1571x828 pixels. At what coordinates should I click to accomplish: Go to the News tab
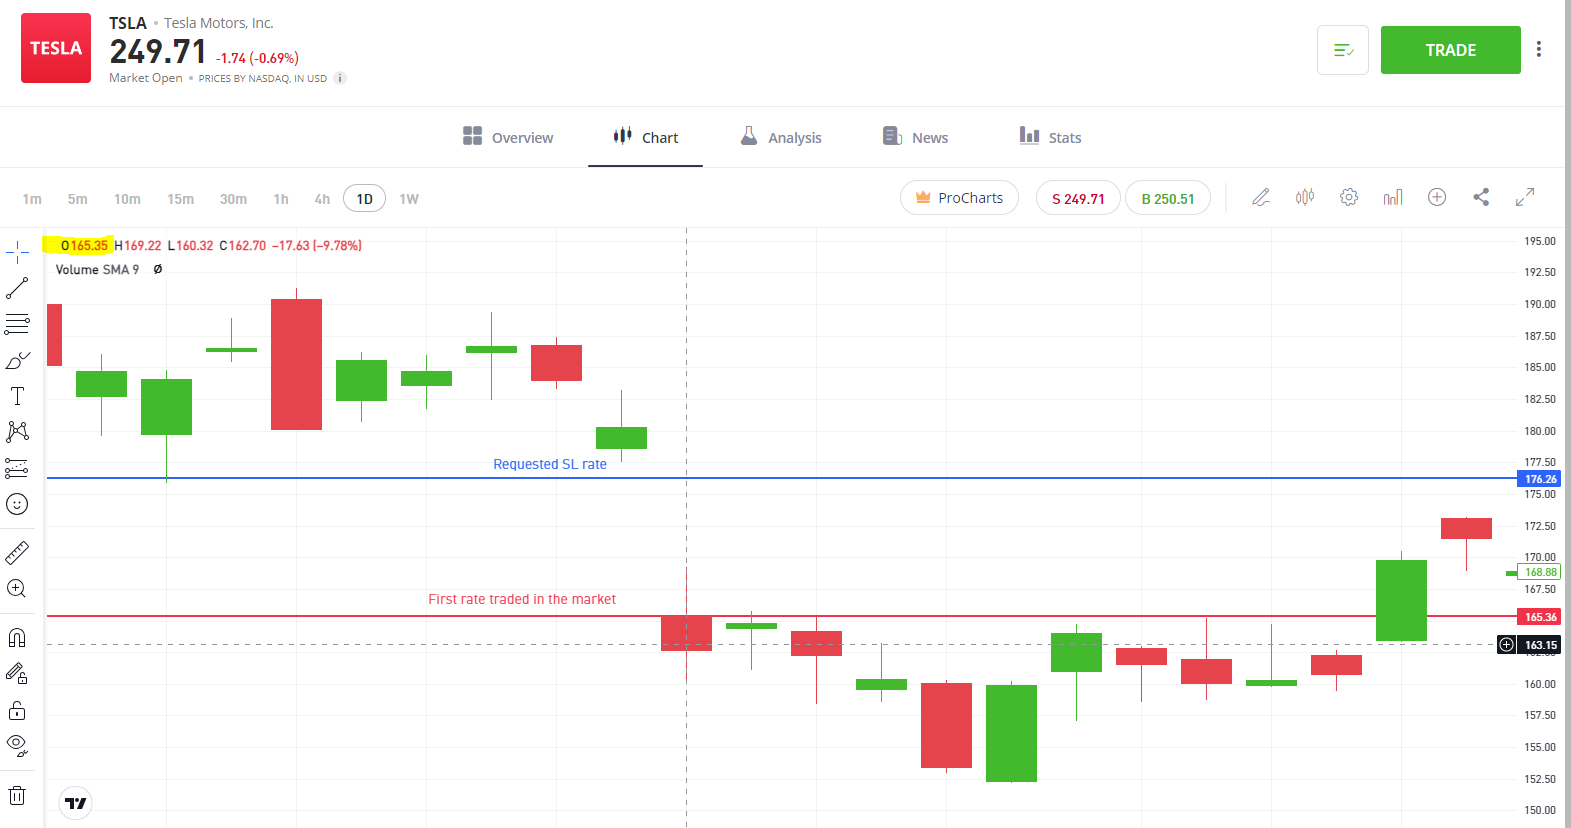pos(915,137)
